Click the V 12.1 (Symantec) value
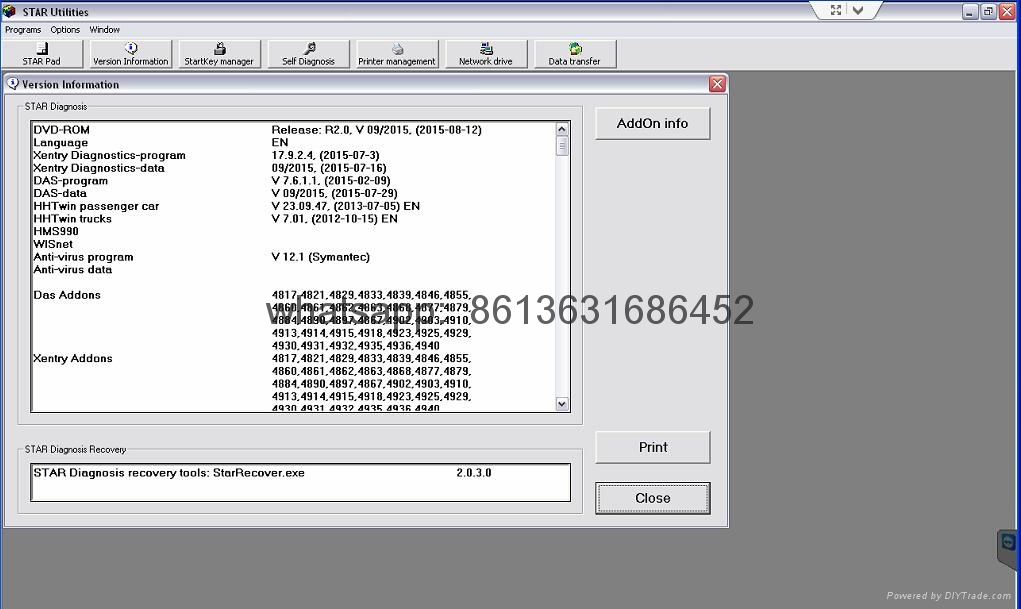1021x609 pixels. coord(320,257)
